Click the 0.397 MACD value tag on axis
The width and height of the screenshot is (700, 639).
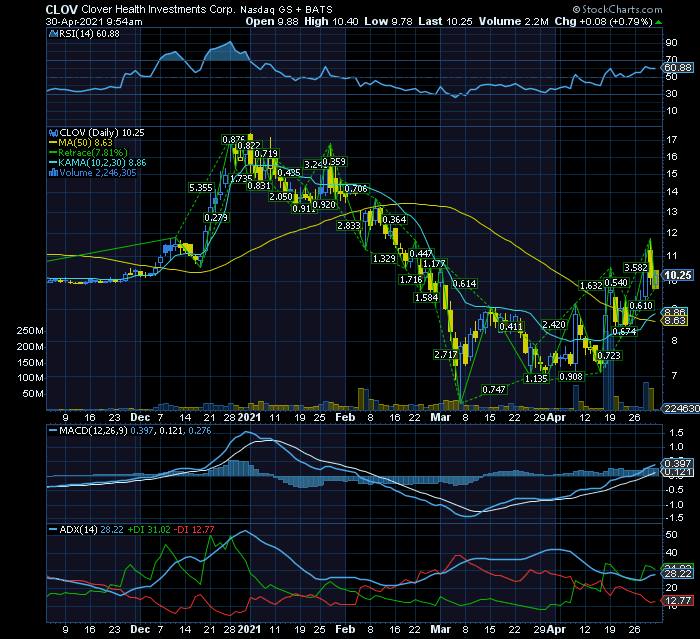tap(678, 463)
